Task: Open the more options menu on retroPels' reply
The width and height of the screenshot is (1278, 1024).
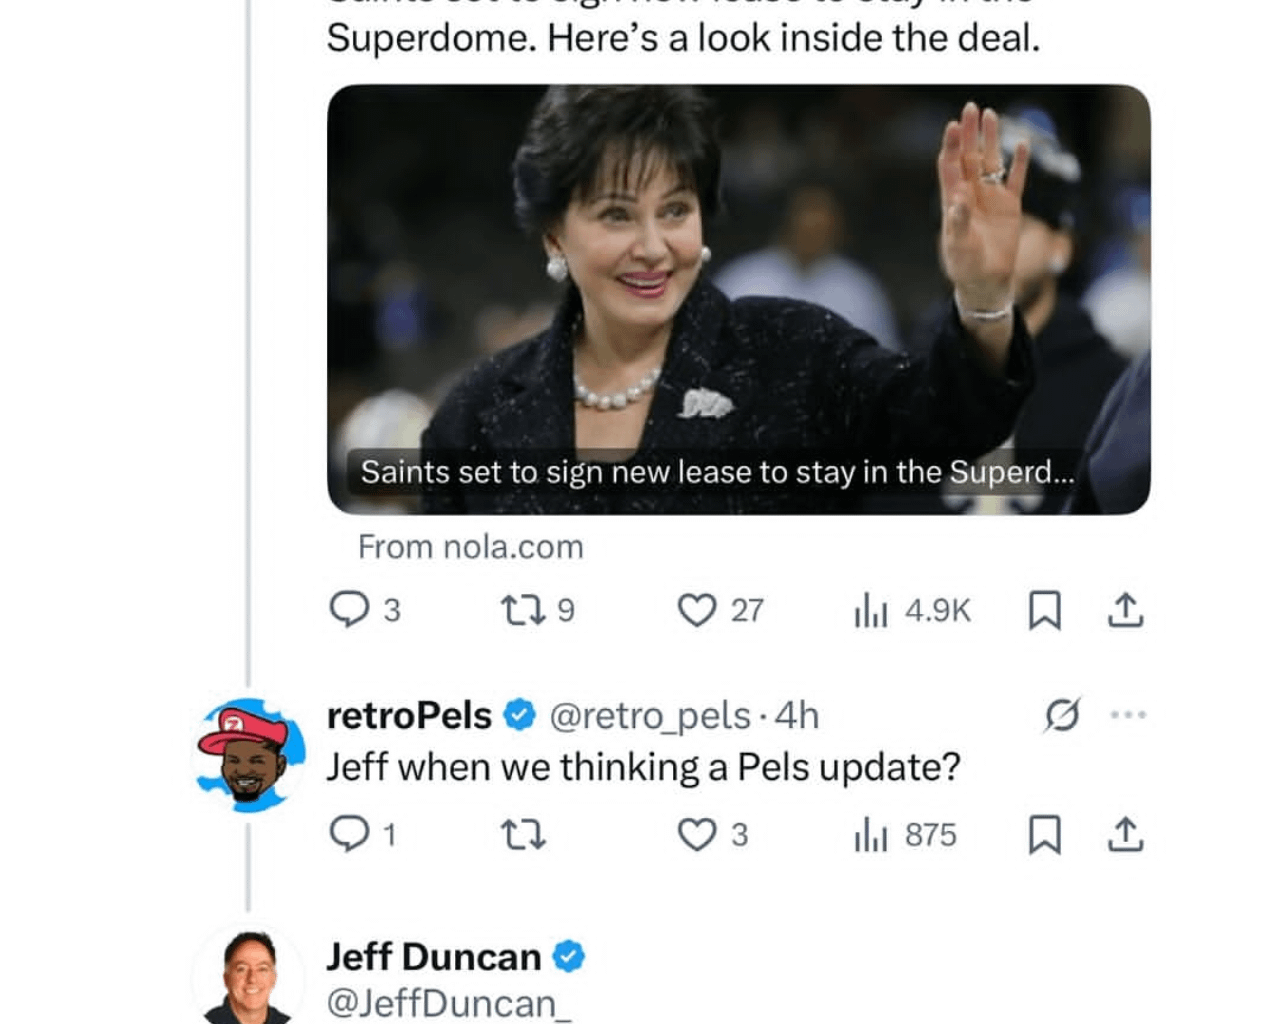Action: tap(1128, 714)
